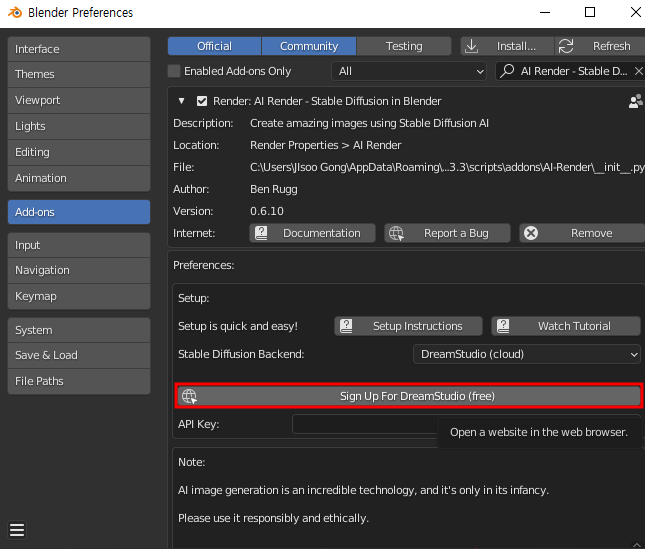This screenshot has width=645, height=549.
Task: Uncheck the AI Render add-on checkbox
Action: pyautogui.click(x=202, y=101)
